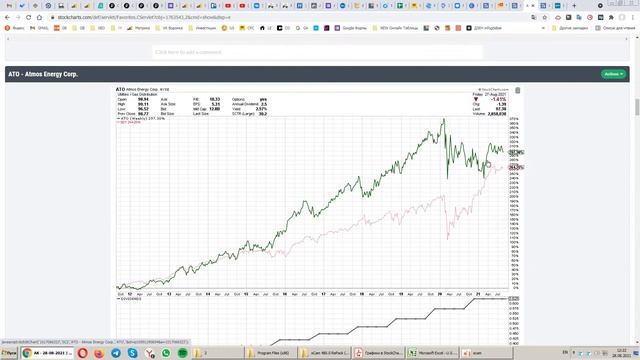This screenshot has width=640, height=360.
Task: Open the PDF document taskbar button
Action: (x=378, y=353)
